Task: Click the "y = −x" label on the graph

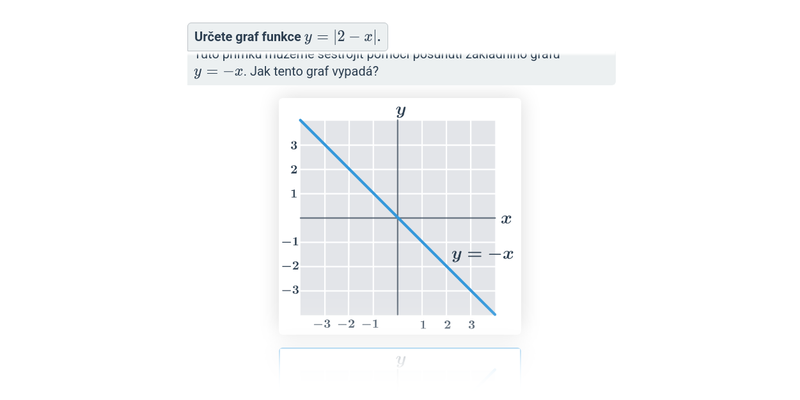Action: [x=482, y=255]
